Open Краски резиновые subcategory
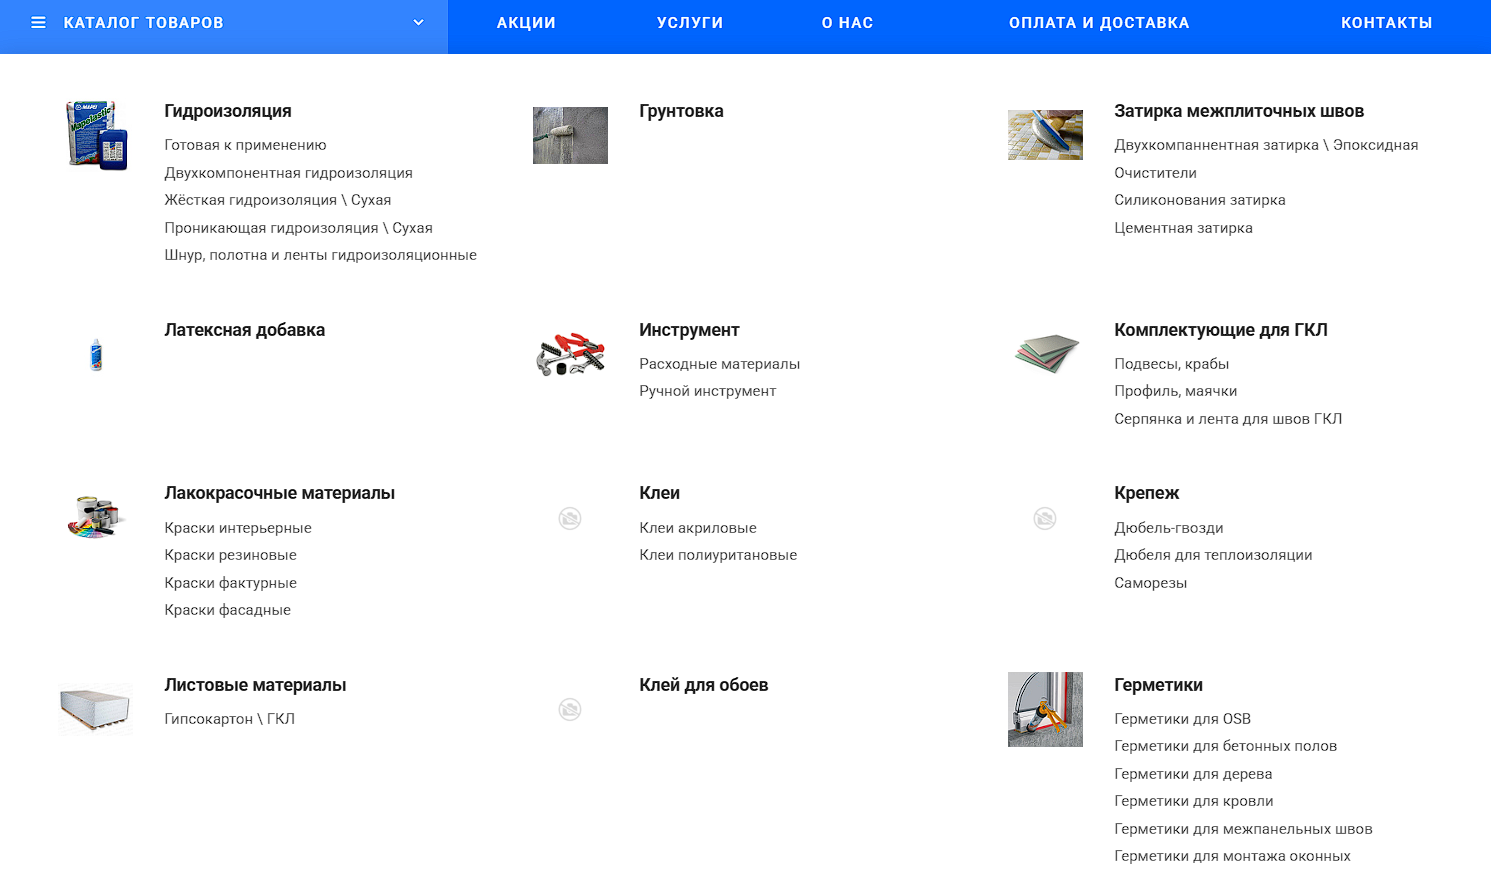Image resolution: width=1491 pixels, height=872 pixels. [x=230, y=555]
